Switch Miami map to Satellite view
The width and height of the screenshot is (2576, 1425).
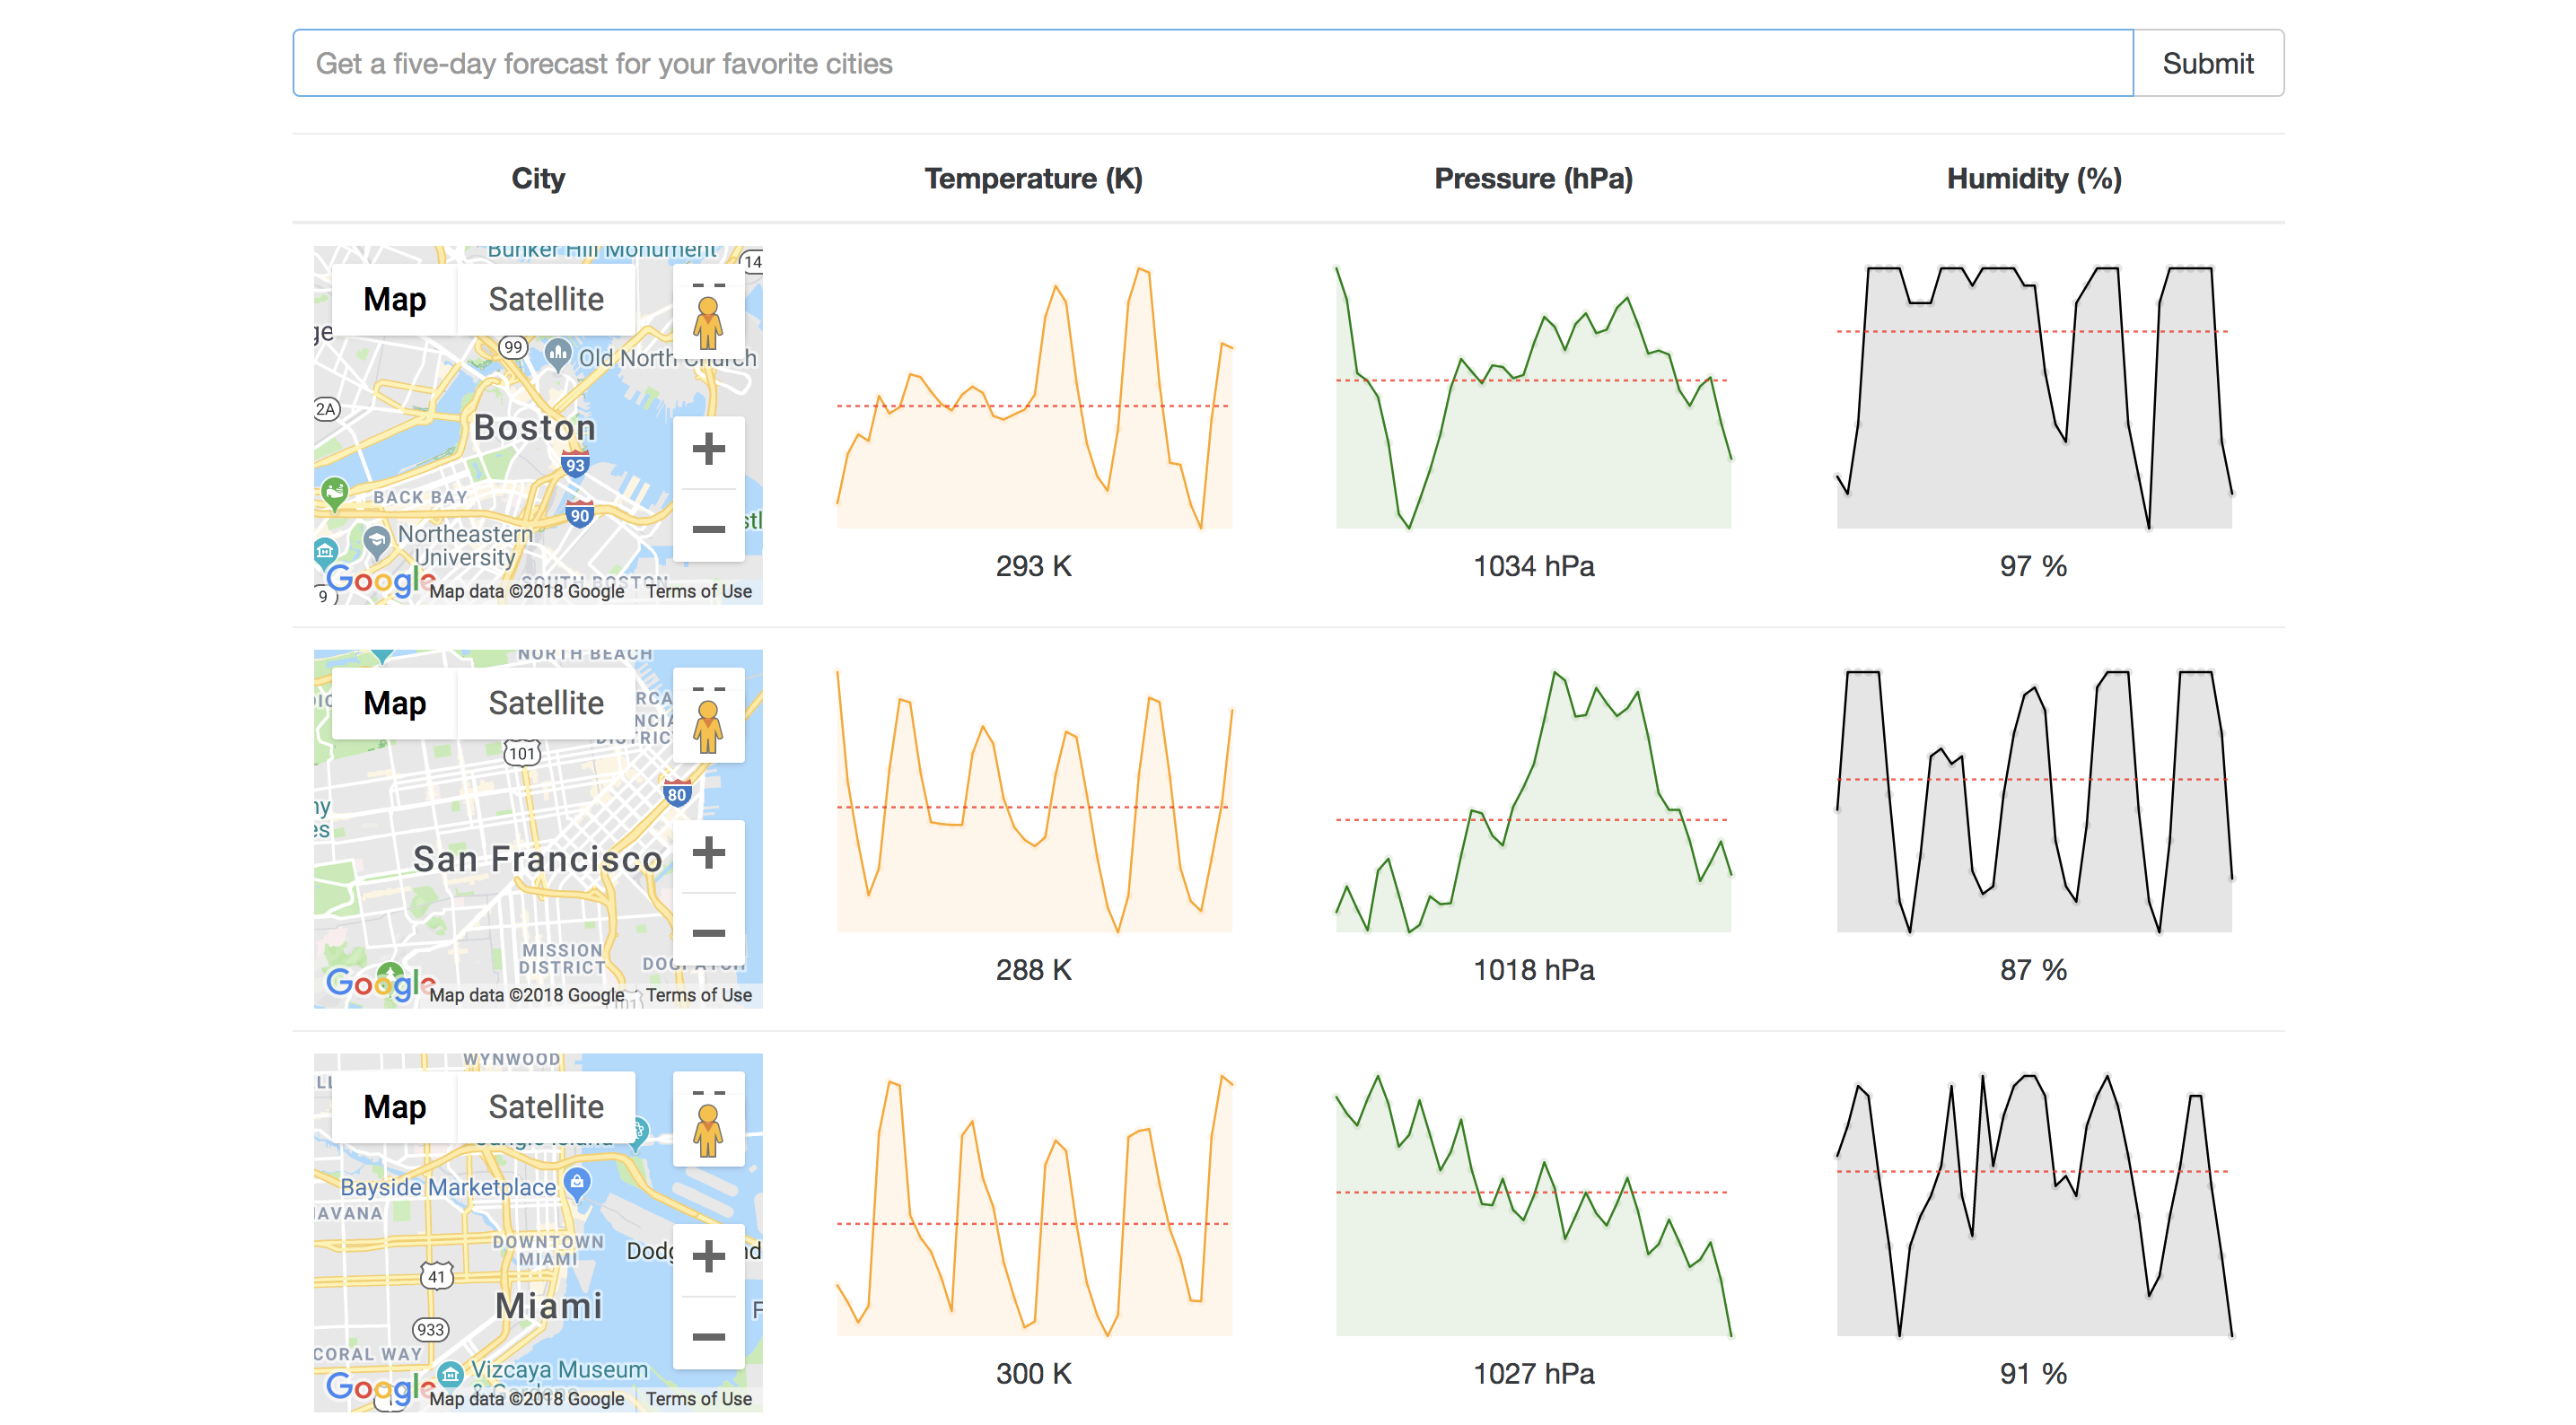coord(546,1107)
